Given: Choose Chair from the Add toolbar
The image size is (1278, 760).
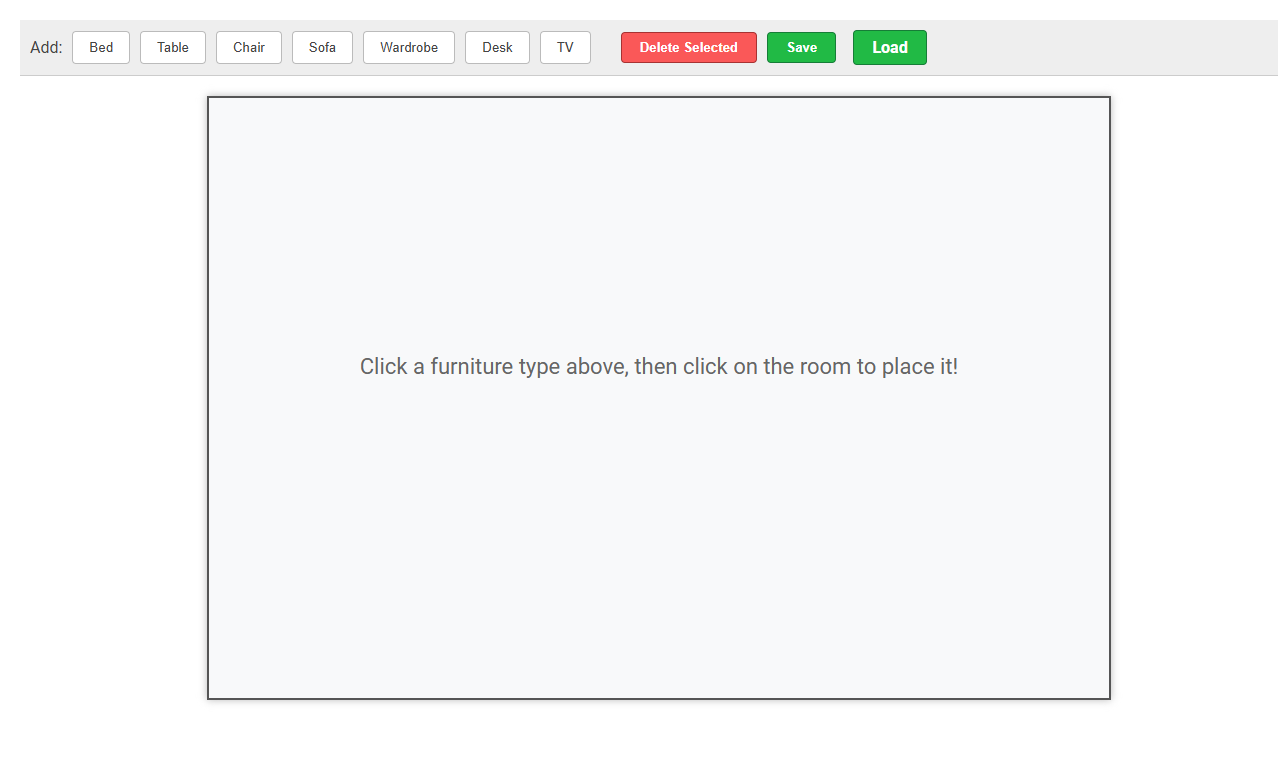Looking at the screenshot, I should tap(248, 47).
